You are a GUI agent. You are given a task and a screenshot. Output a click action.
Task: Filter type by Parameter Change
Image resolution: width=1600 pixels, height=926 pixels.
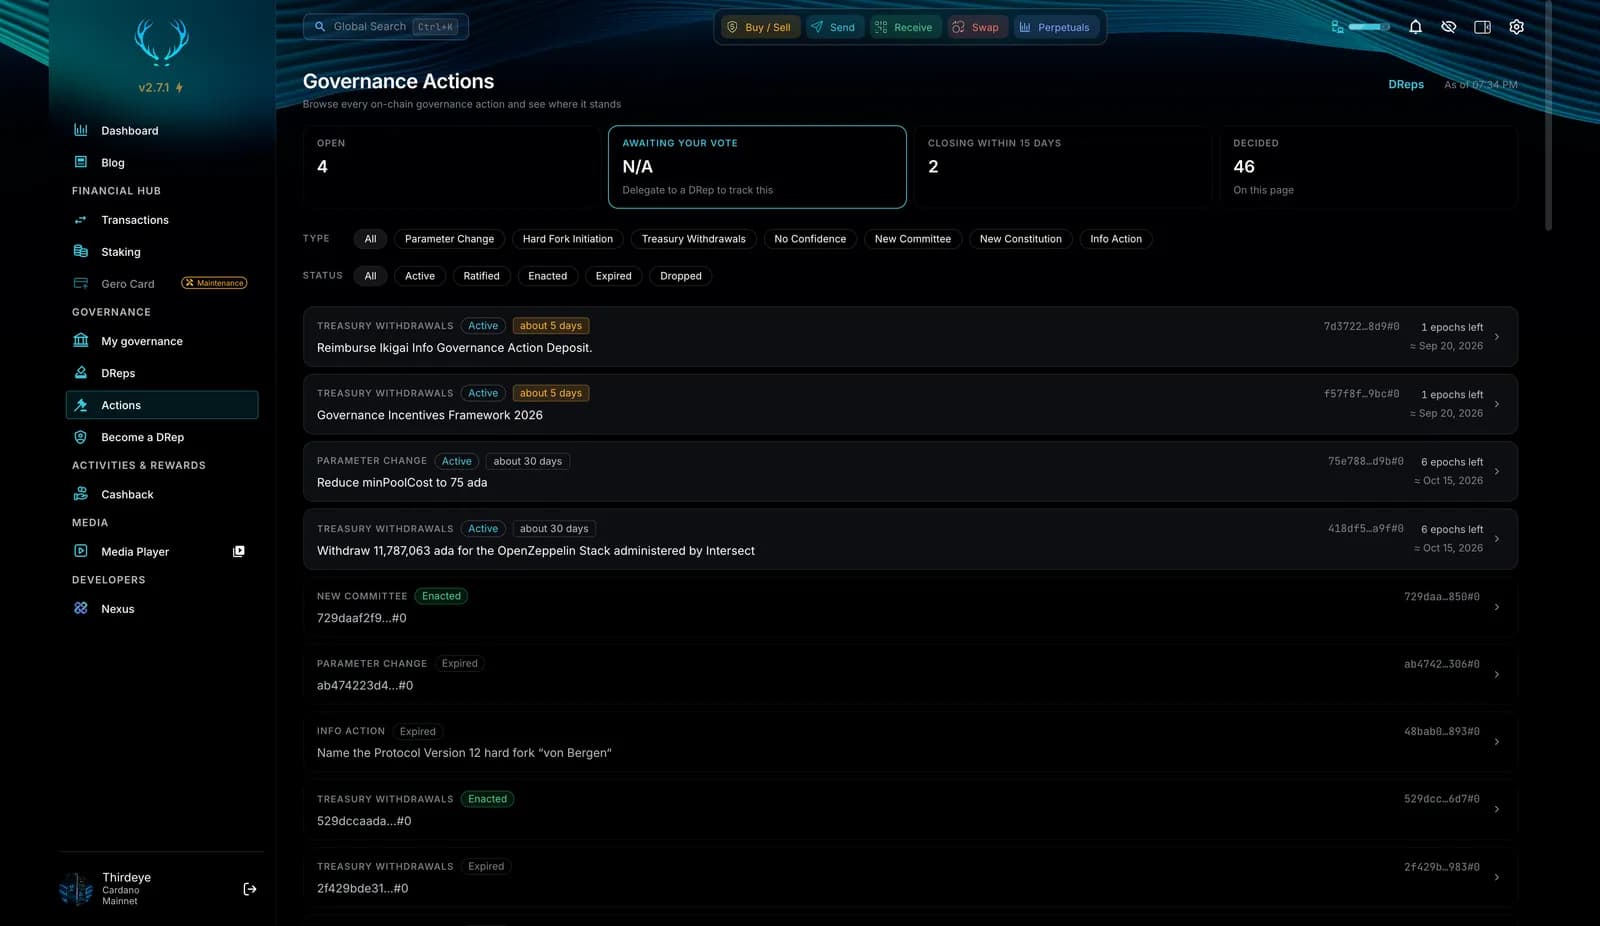pos(449,239)
